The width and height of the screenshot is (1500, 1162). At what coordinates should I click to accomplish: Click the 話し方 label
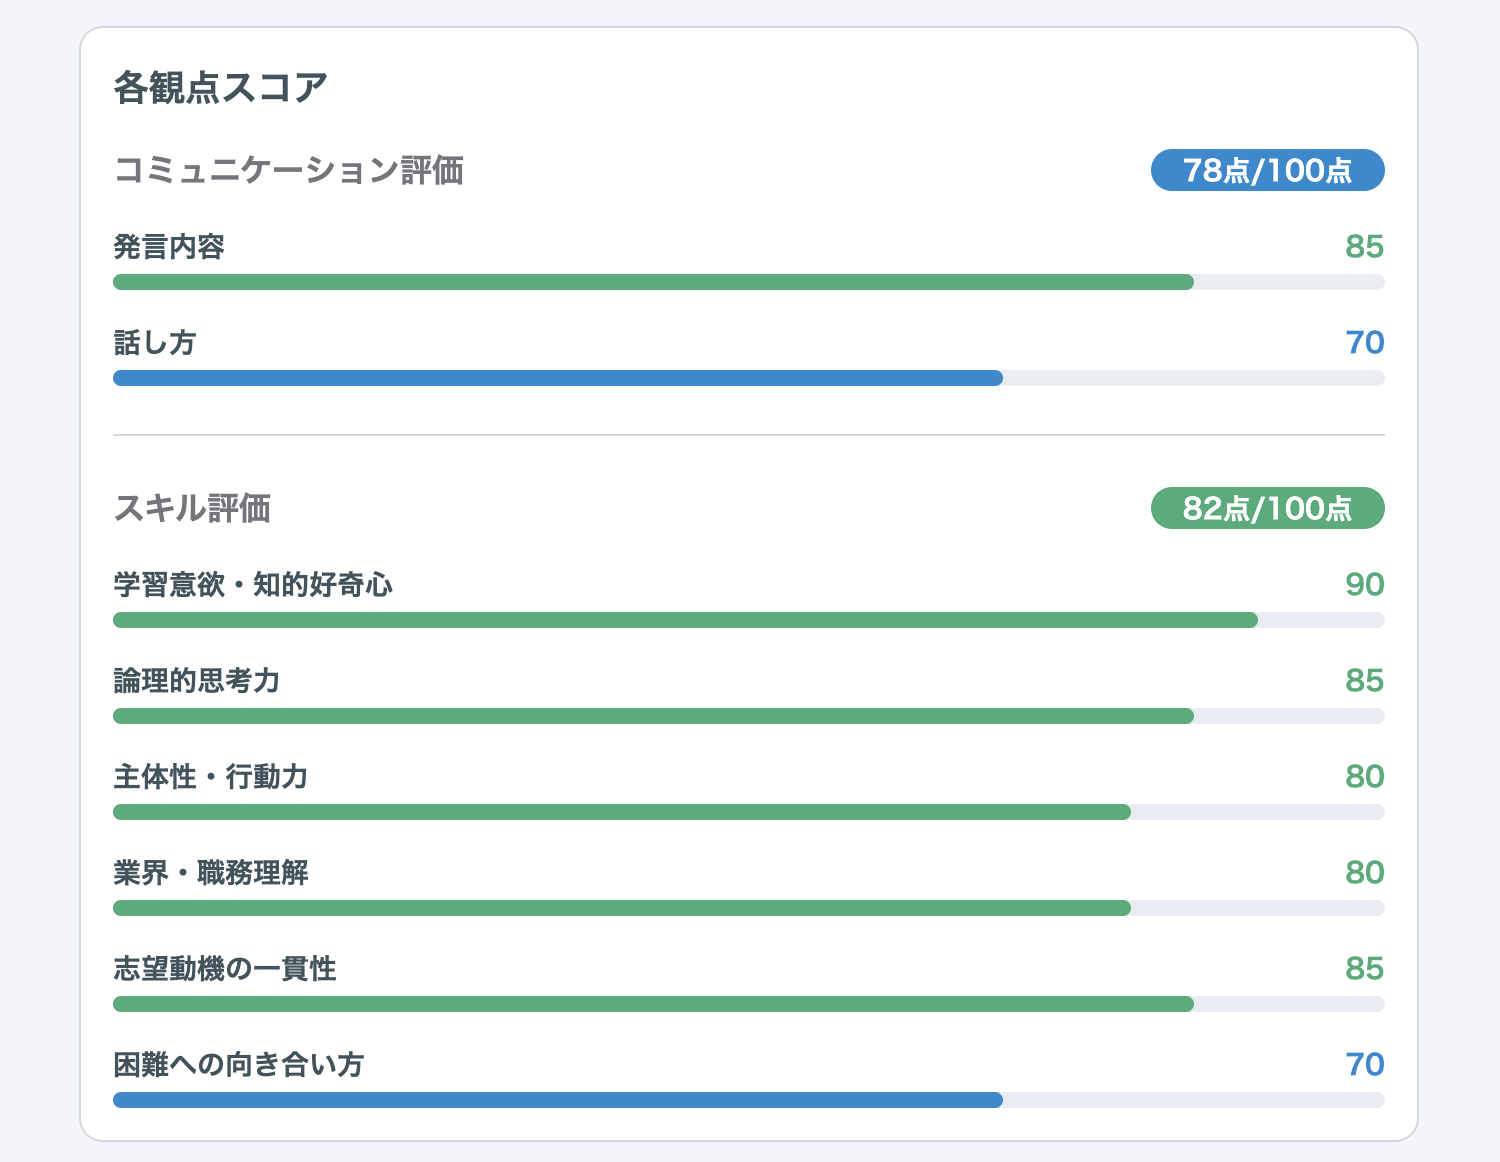tap(155, 343)
